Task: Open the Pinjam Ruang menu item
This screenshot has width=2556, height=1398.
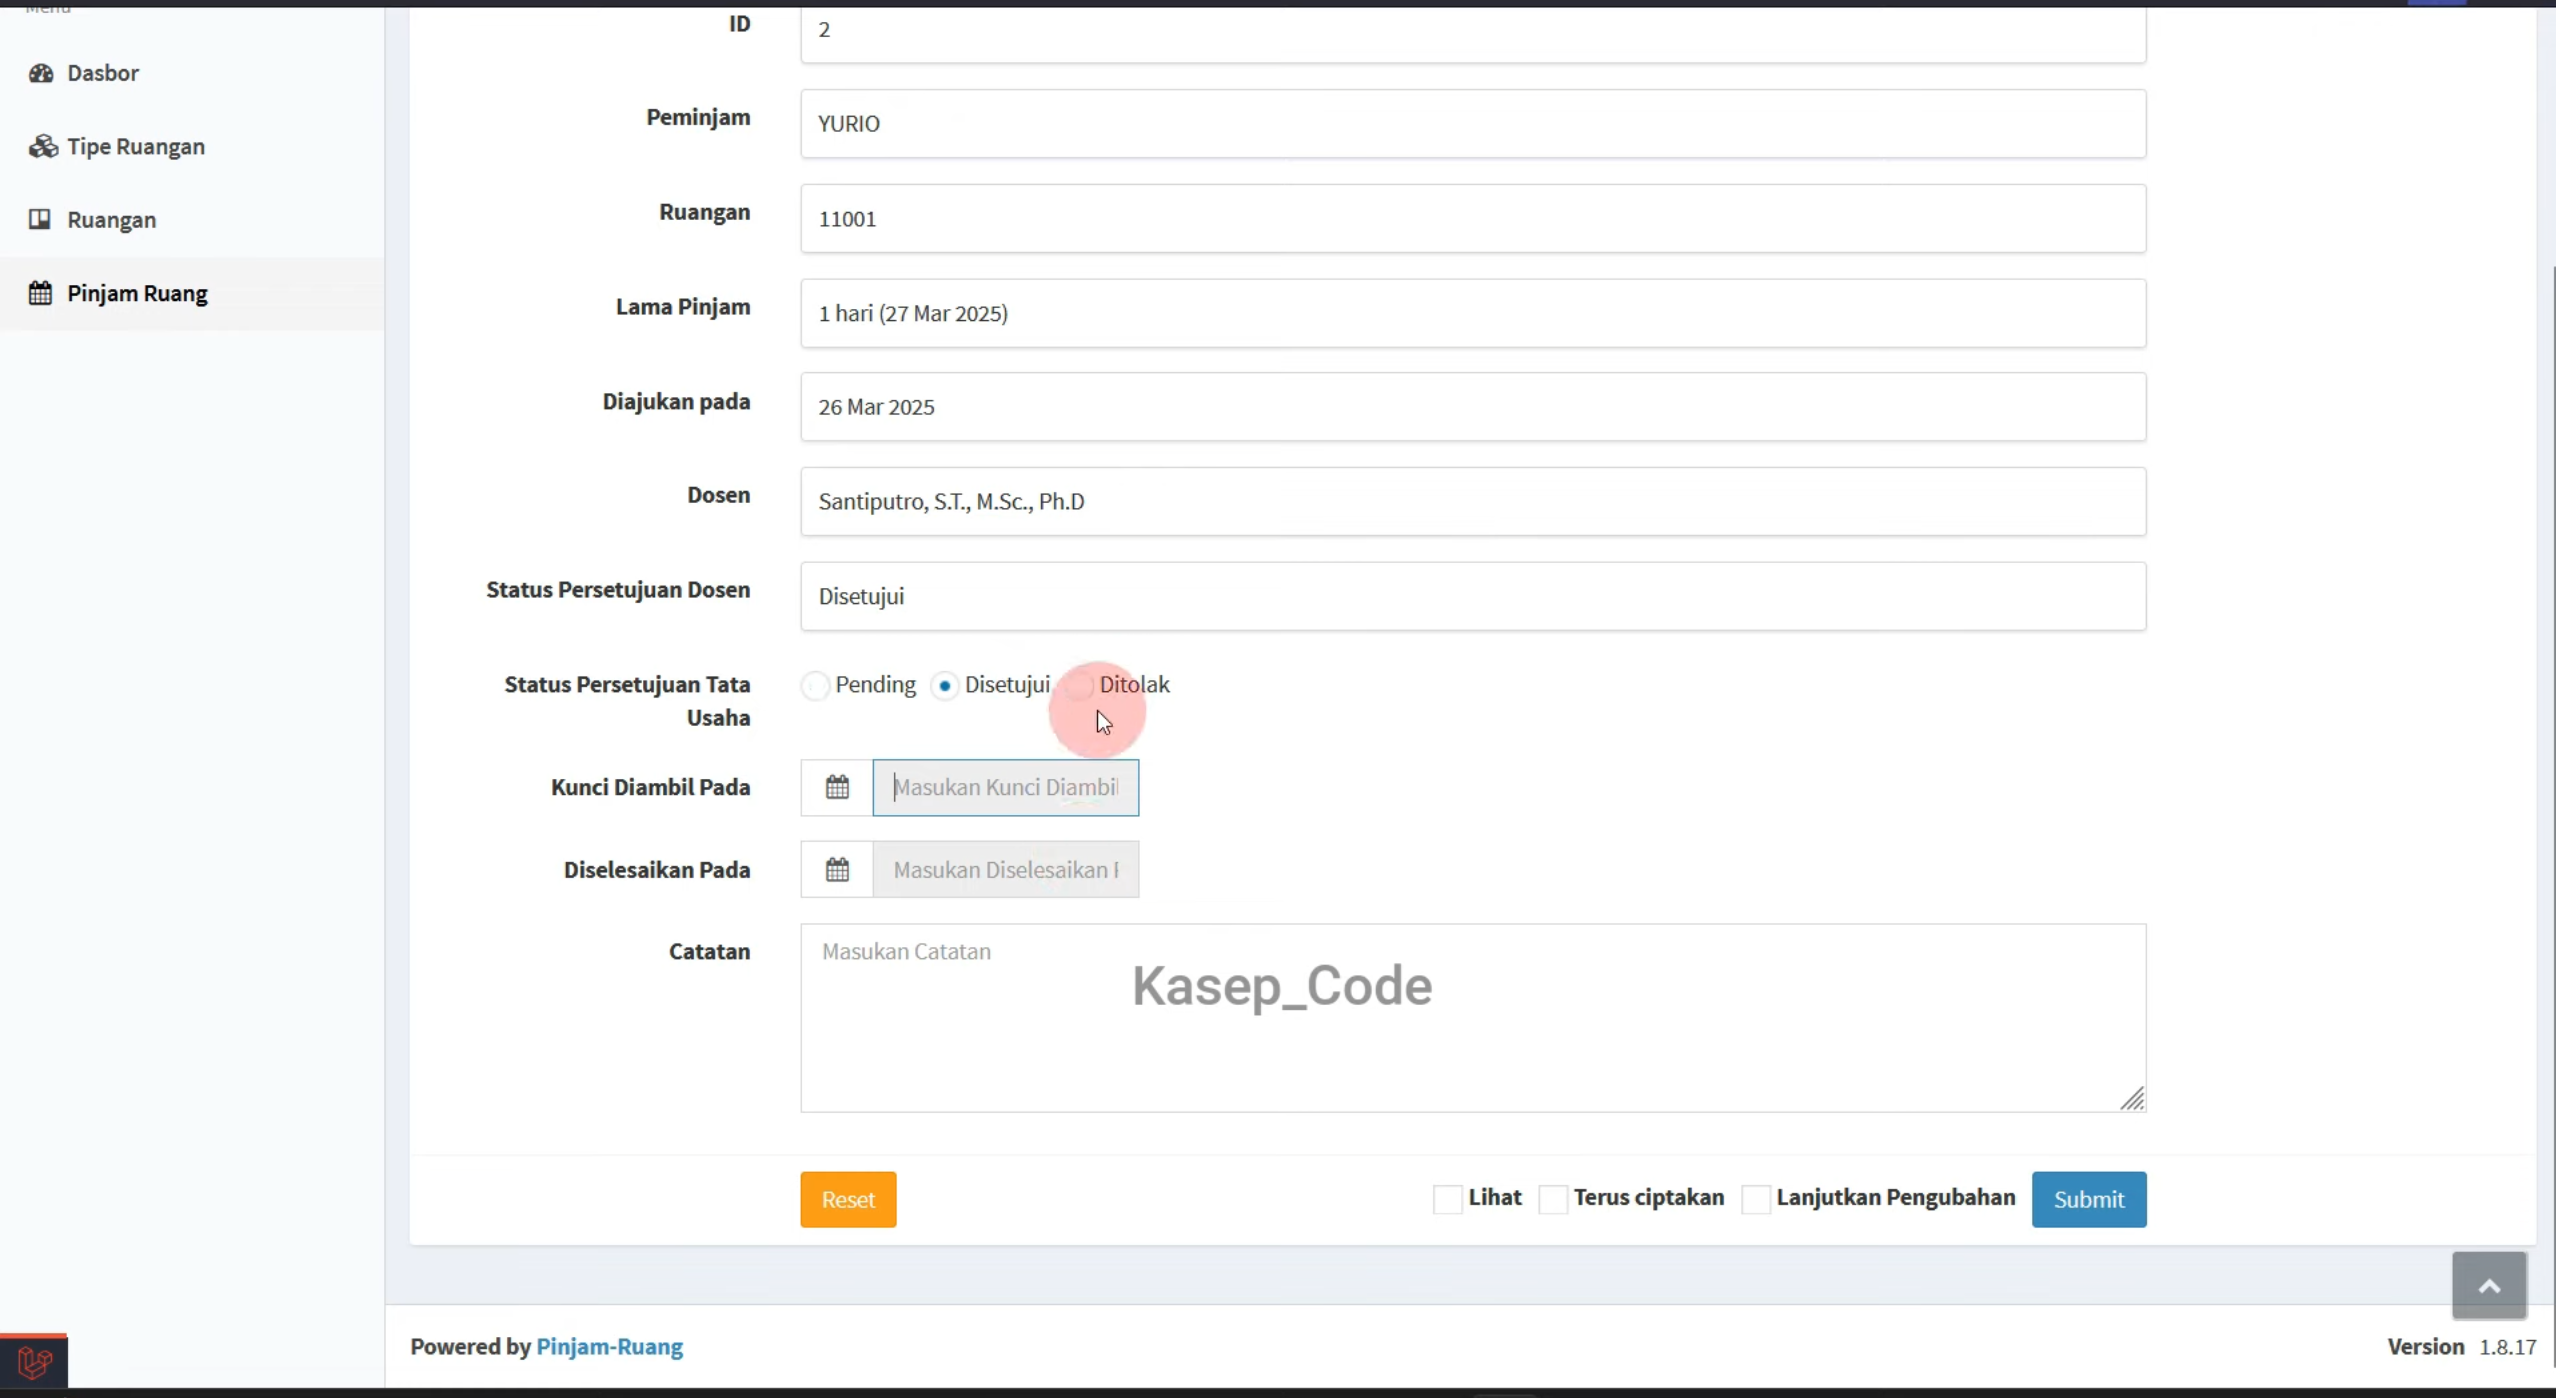Action: 192,293
